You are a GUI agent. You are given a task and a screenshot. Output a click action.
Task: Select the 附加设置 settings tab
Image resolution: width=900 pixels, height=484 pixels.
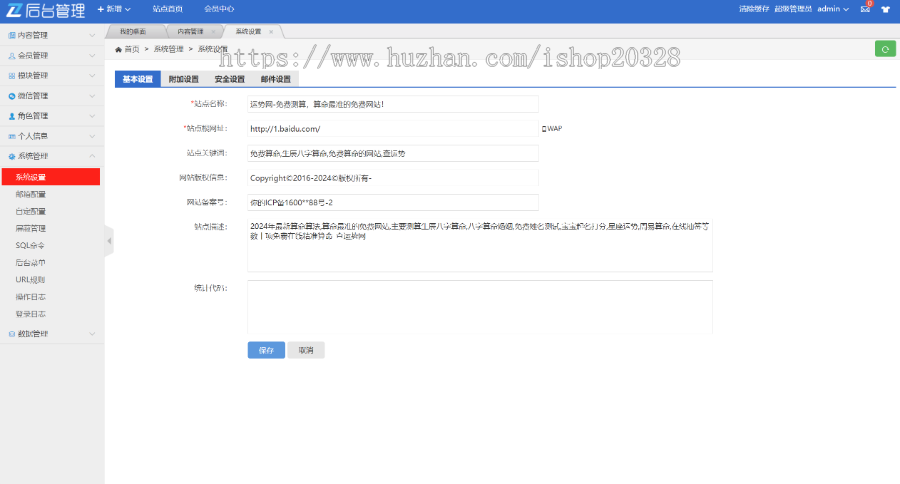point(184,79)
